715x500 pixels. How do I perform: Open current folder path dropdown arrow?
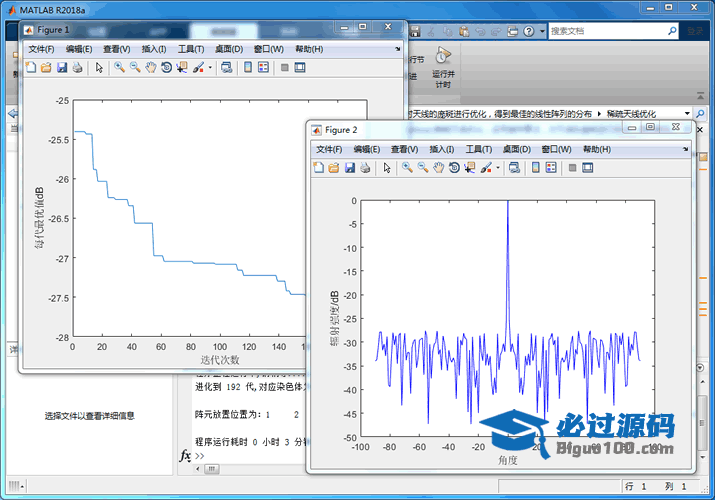click(x=687, y=113)
